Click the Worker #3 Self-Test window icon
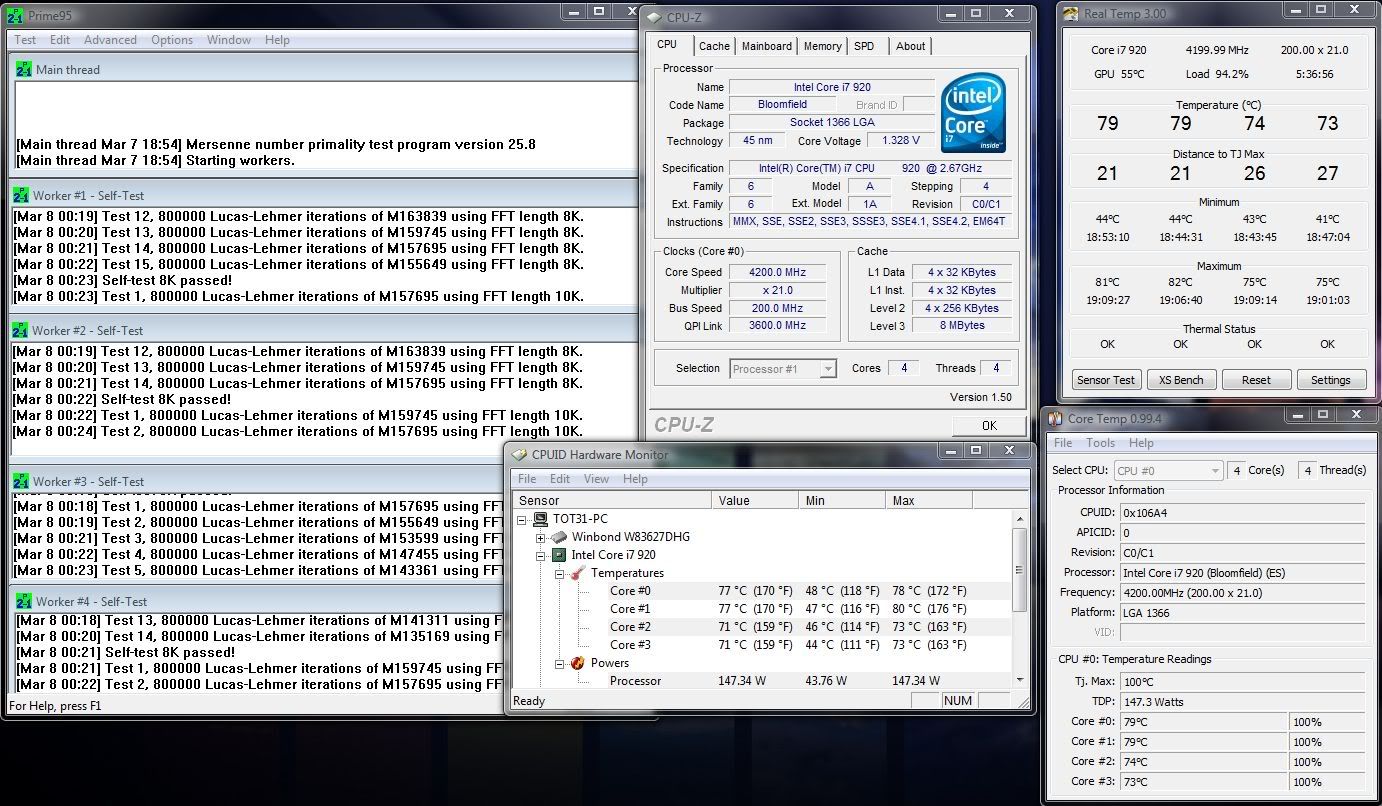 (x=21, y=481)
